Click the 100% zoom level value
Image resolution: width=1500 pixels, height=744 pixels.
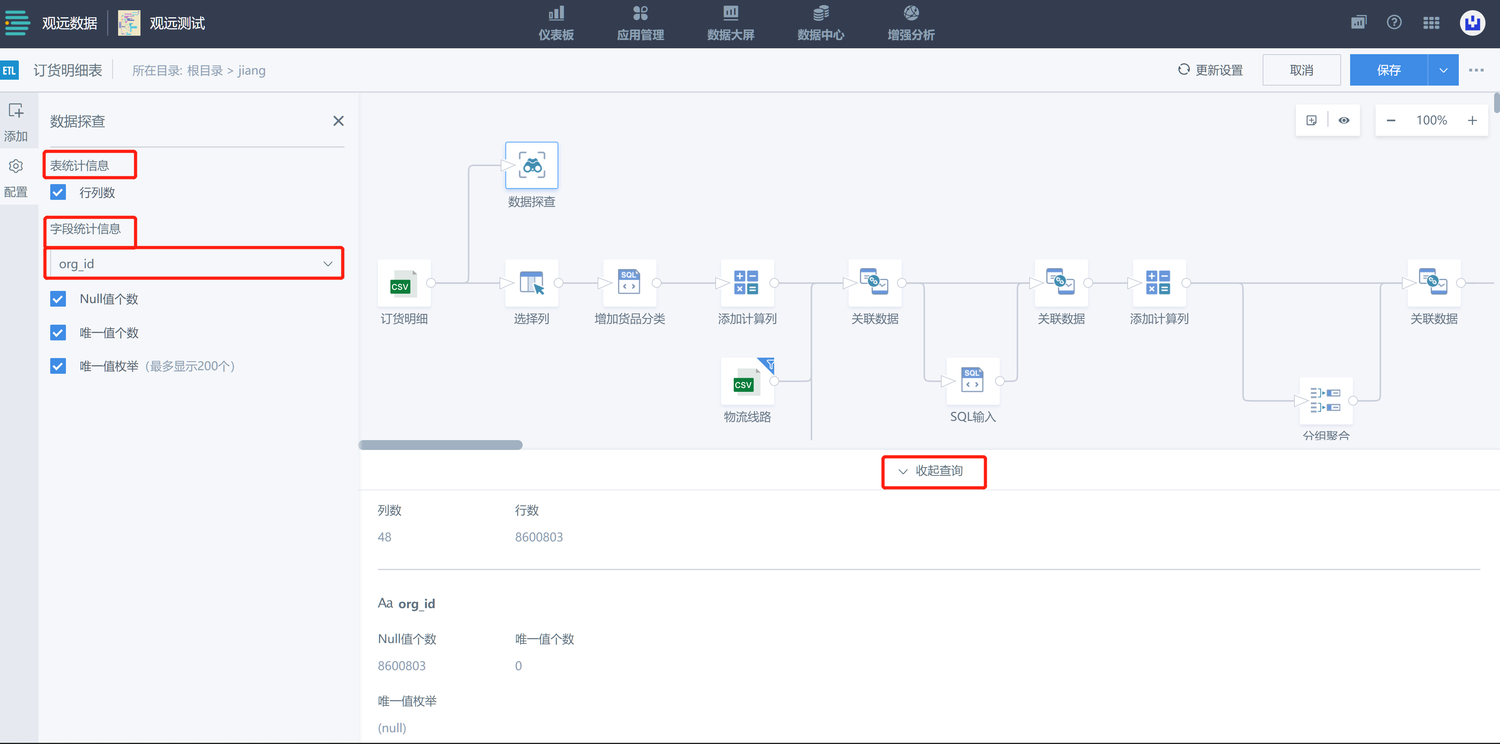click(1431, 120)
